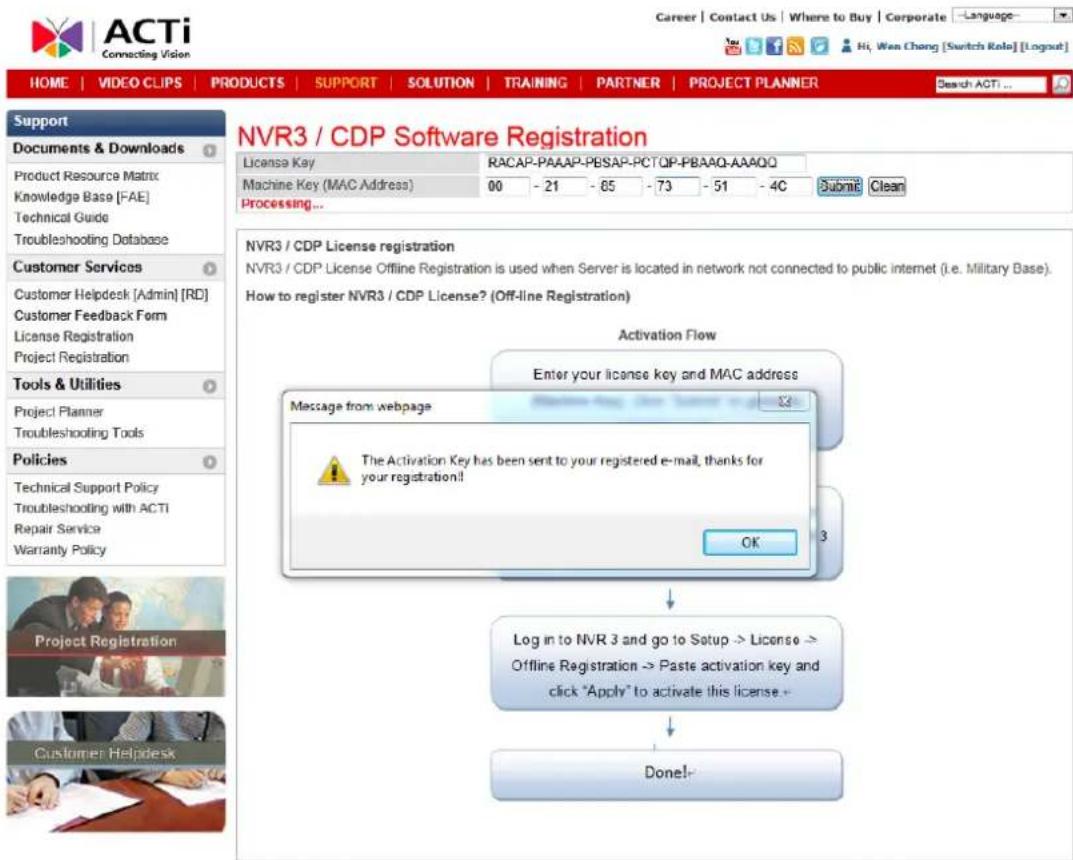Image resolution: width=1073 pixels, height=860 pixels.
Task: Open the SOLUTION menu
Action: click(441, 83)
